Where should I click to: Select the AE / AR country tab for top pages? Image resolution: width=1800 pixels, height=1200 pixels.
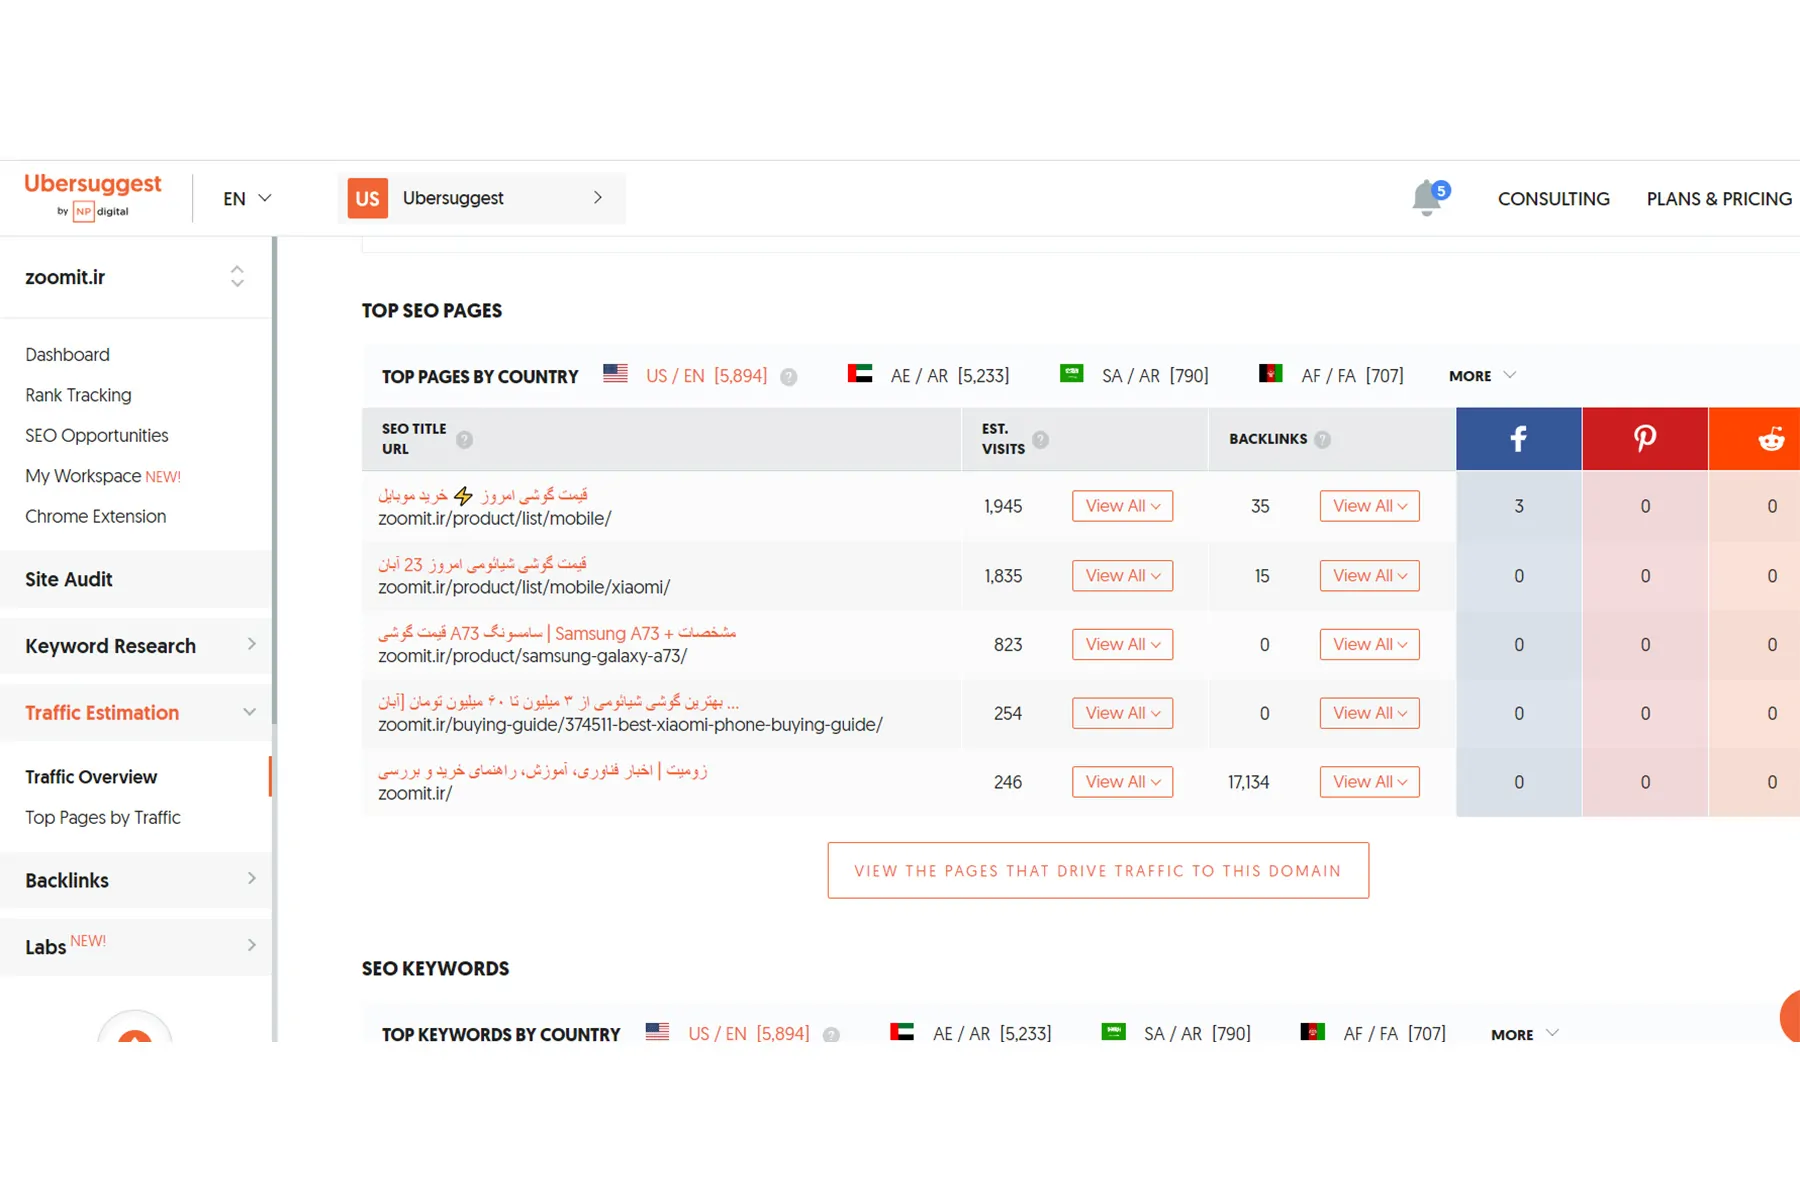(x=929, y=376)
